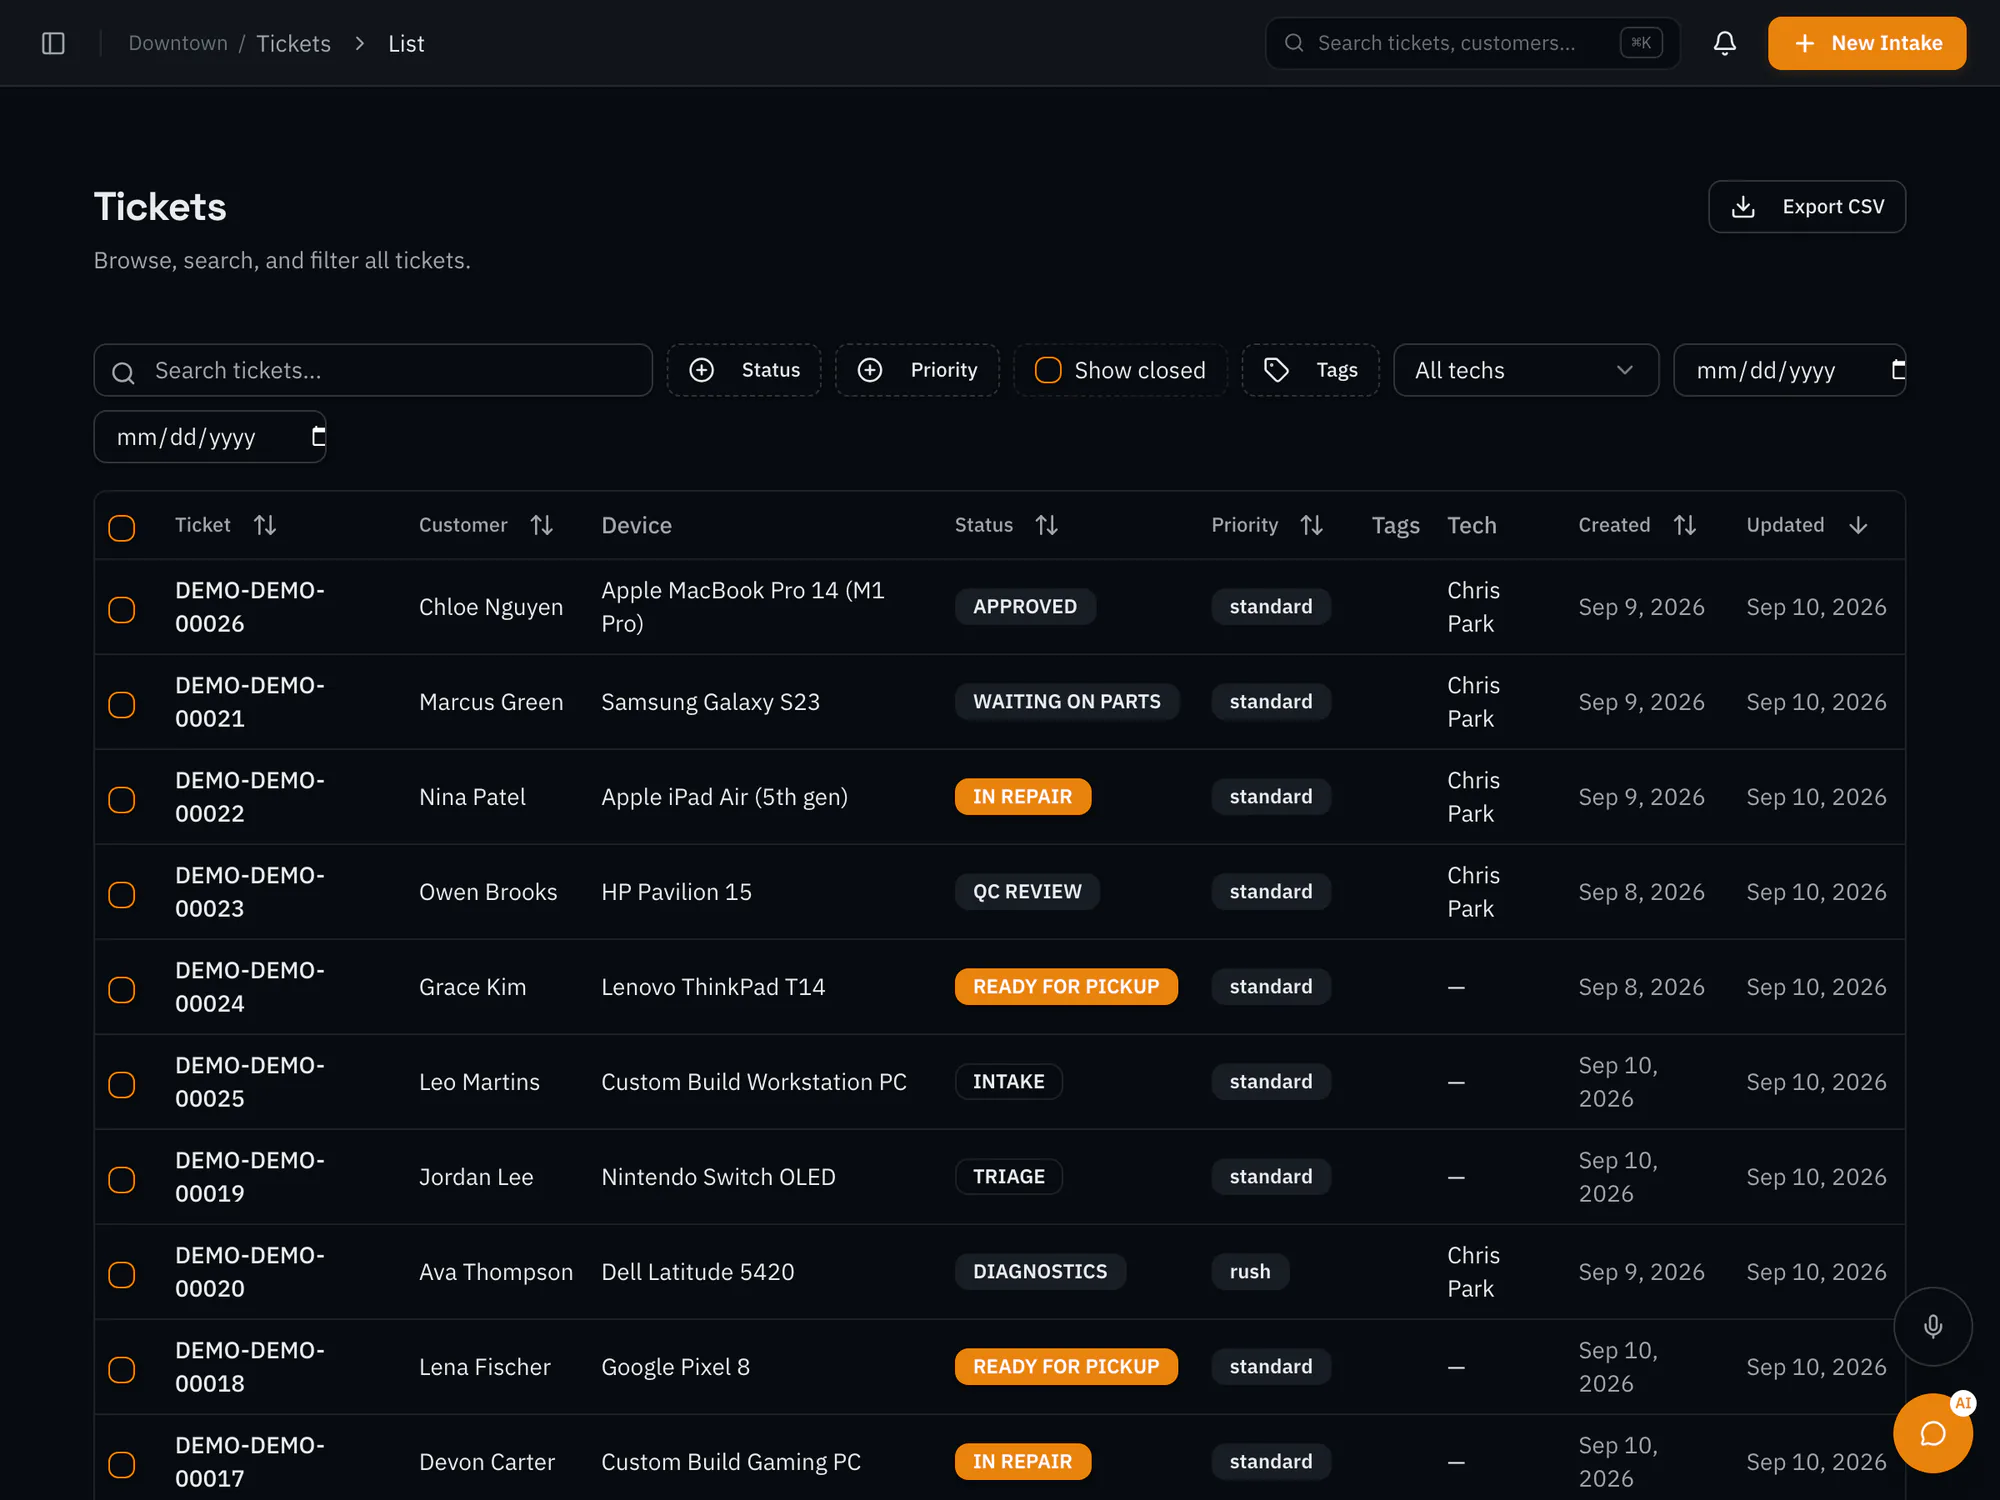Viewport: 2000px width, 1500px height.
Task: Expand the All techs dropdown
Action: click(x=1526, y=370)
